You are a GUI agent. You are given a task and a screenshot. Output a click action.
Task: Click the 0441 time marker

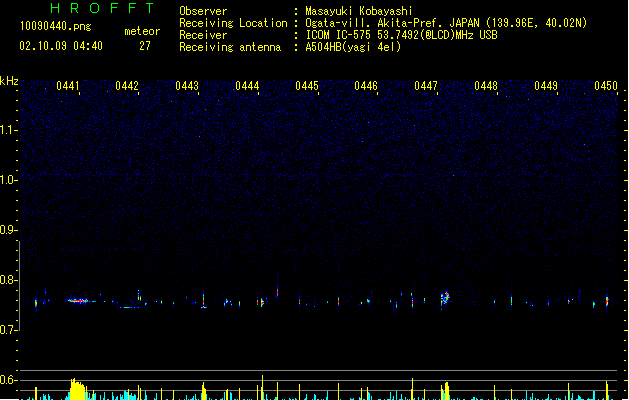click(x=68, y=86)
